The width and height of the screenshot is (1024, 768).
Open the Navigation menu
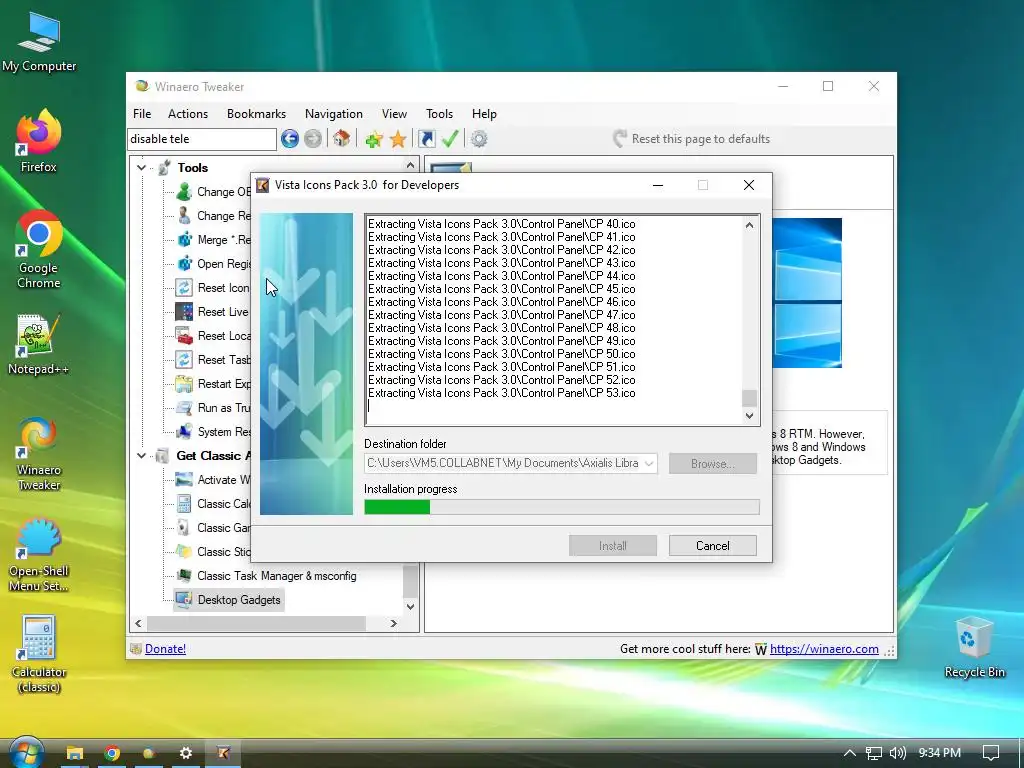[334, 114]
